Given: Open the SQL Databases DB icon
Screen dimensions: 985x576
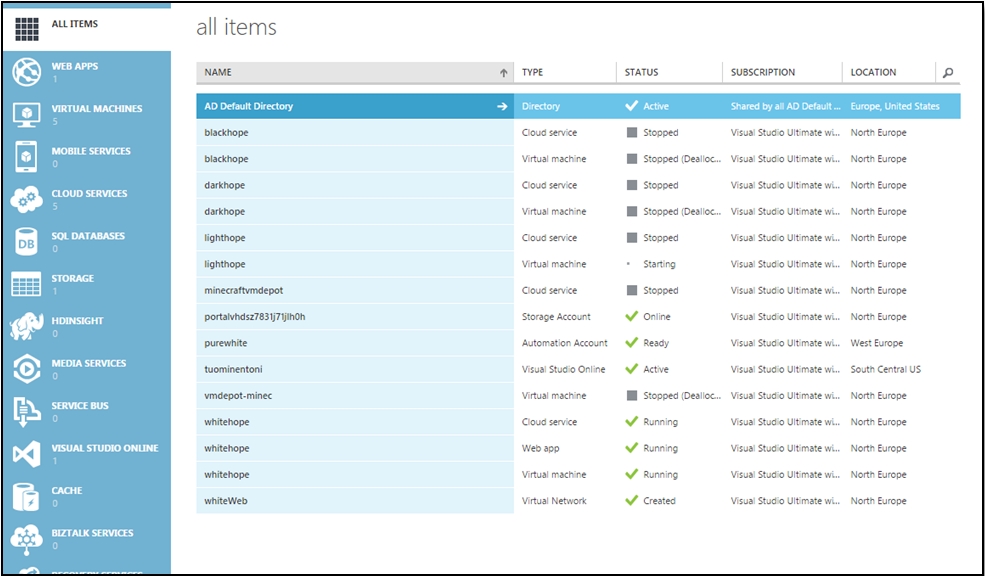Looking at the screenshot, I should coord(26,242).
